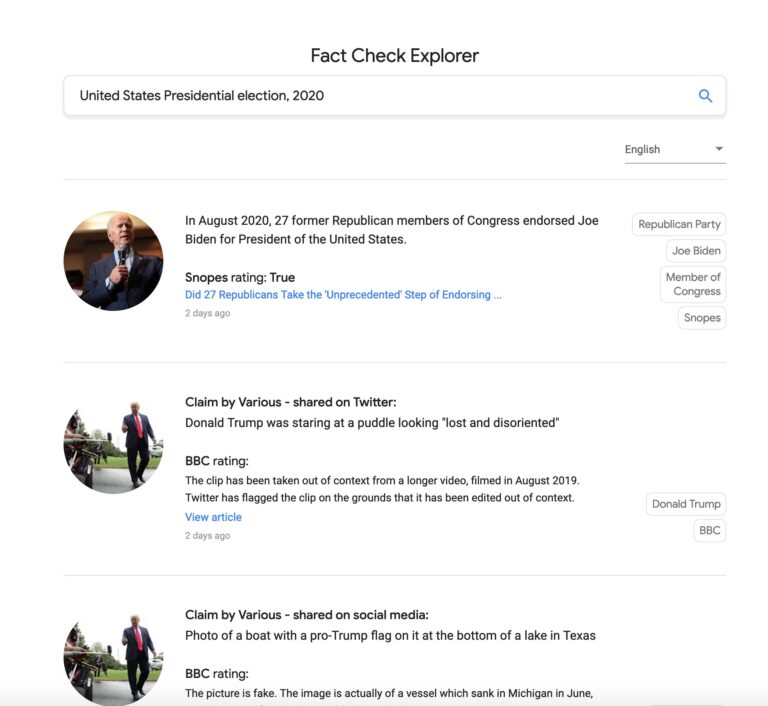Click the Member of Congress tag
The height and width of the screenshot is (706, 768).
(x=693, y=284)
